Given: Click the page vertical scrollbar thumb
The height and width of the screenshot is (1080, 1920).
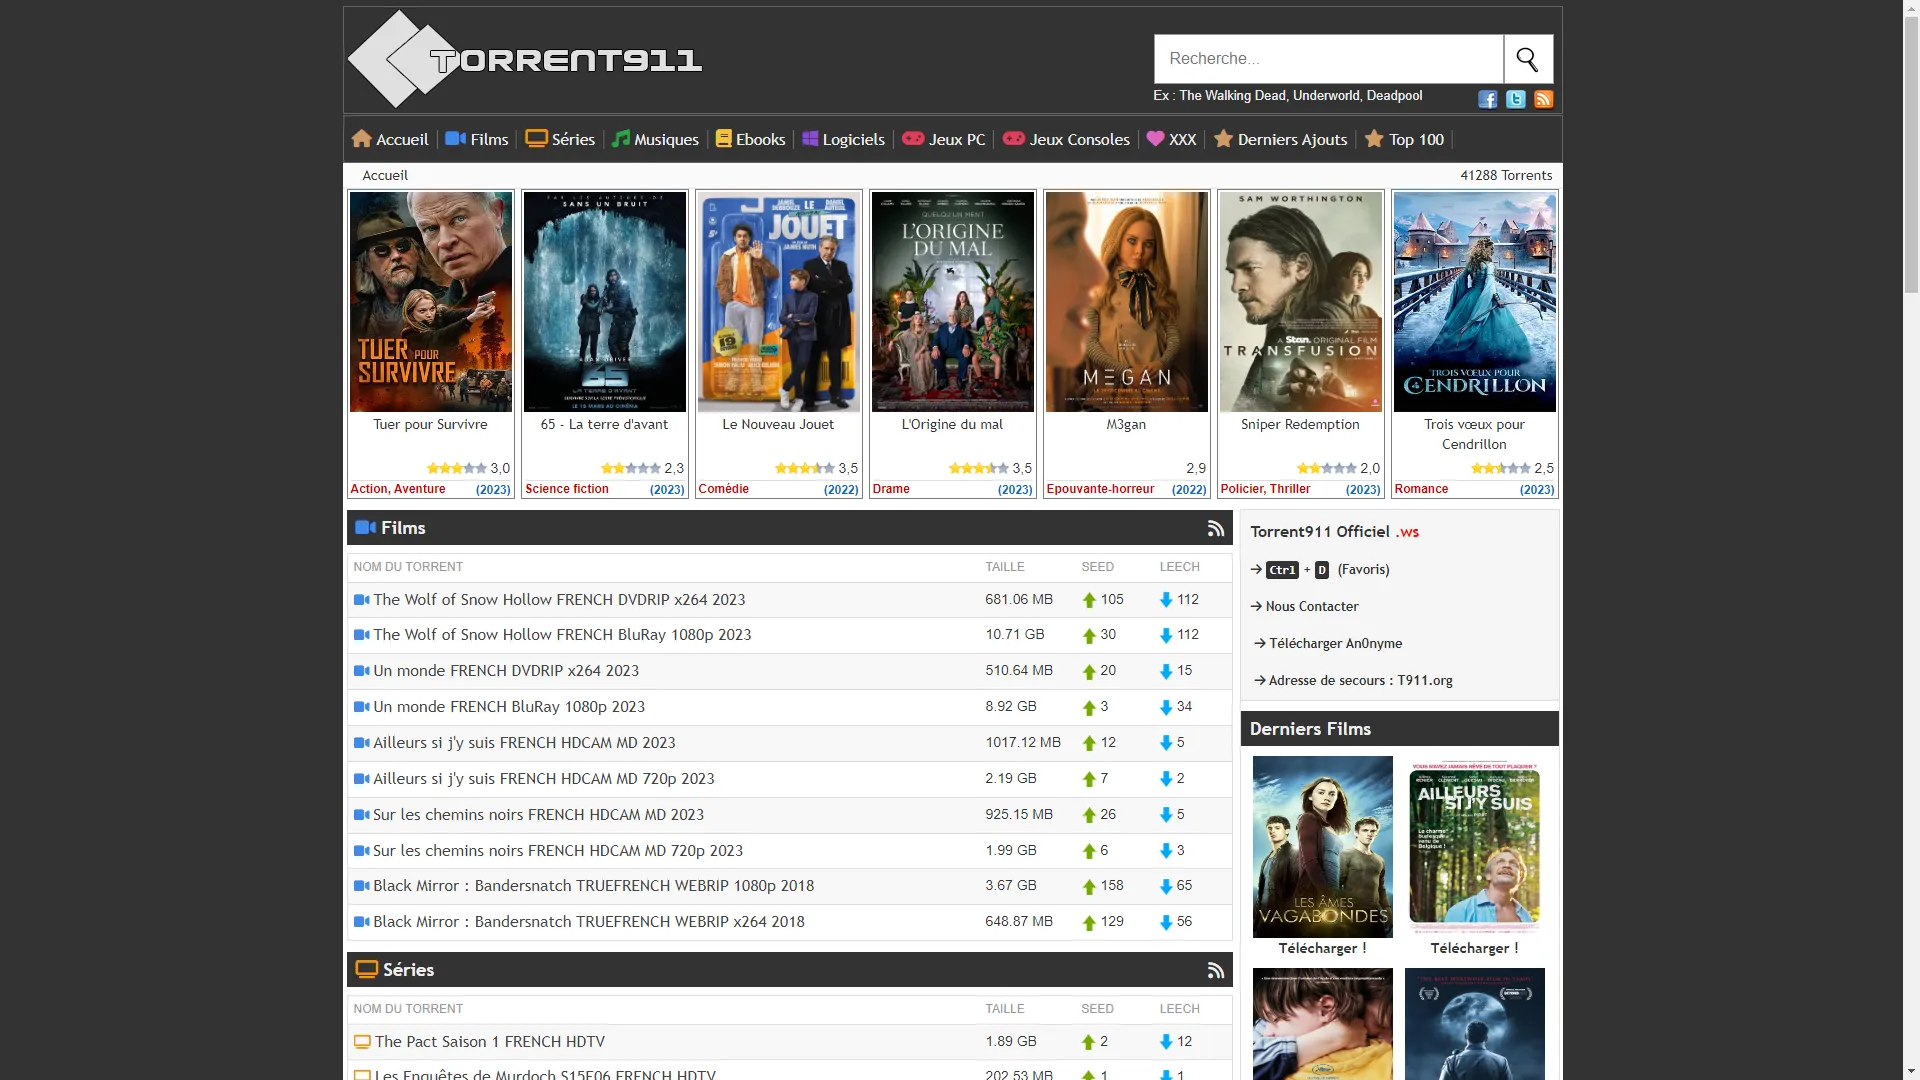Looking at the screenshot, I should 1911,155.
